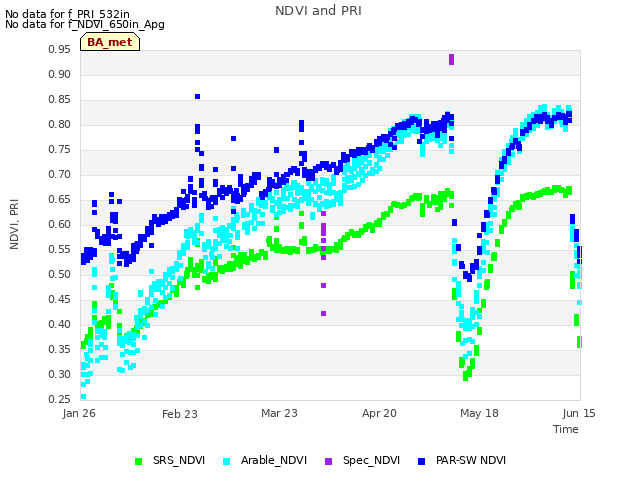
Task: Click the blue PAR-SW NDVI legend swatch
Action: 422,461
